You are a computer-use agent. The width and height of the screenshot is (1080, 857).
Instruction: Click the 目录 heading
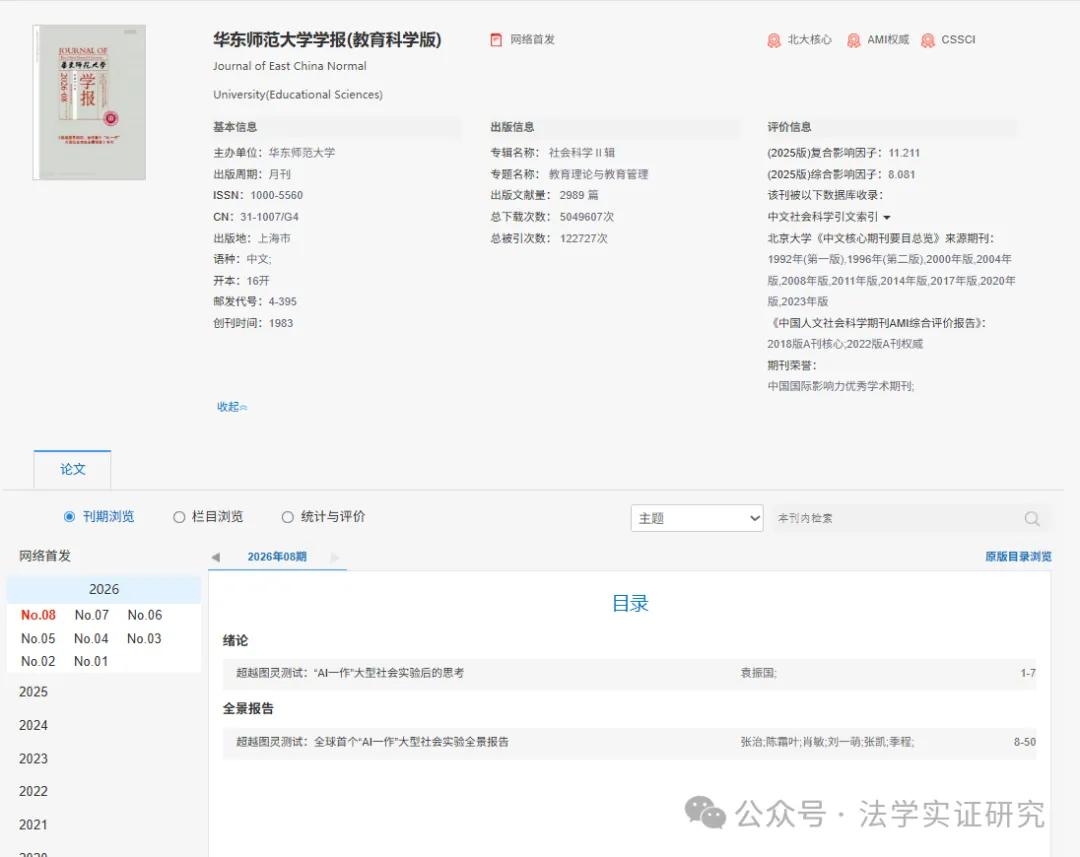(630, 604)
